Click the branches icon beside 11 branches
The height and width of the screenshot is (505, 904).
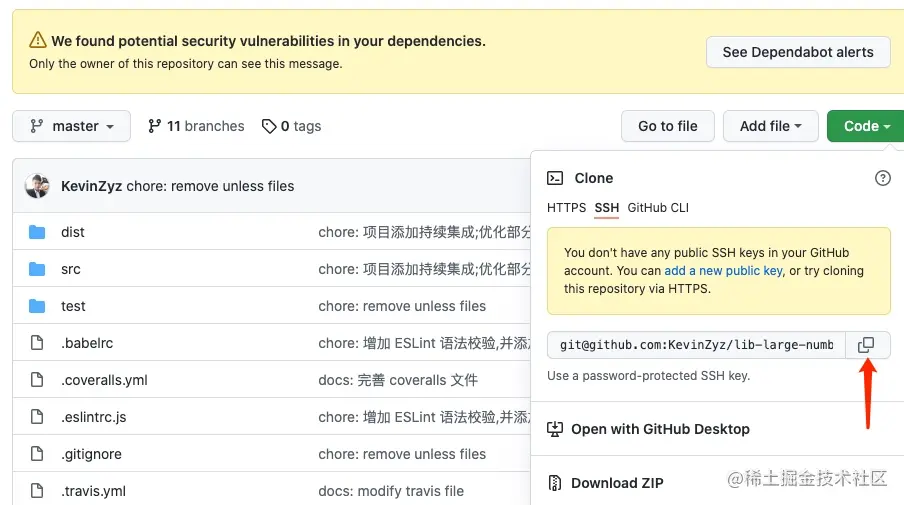coord(154,126)
